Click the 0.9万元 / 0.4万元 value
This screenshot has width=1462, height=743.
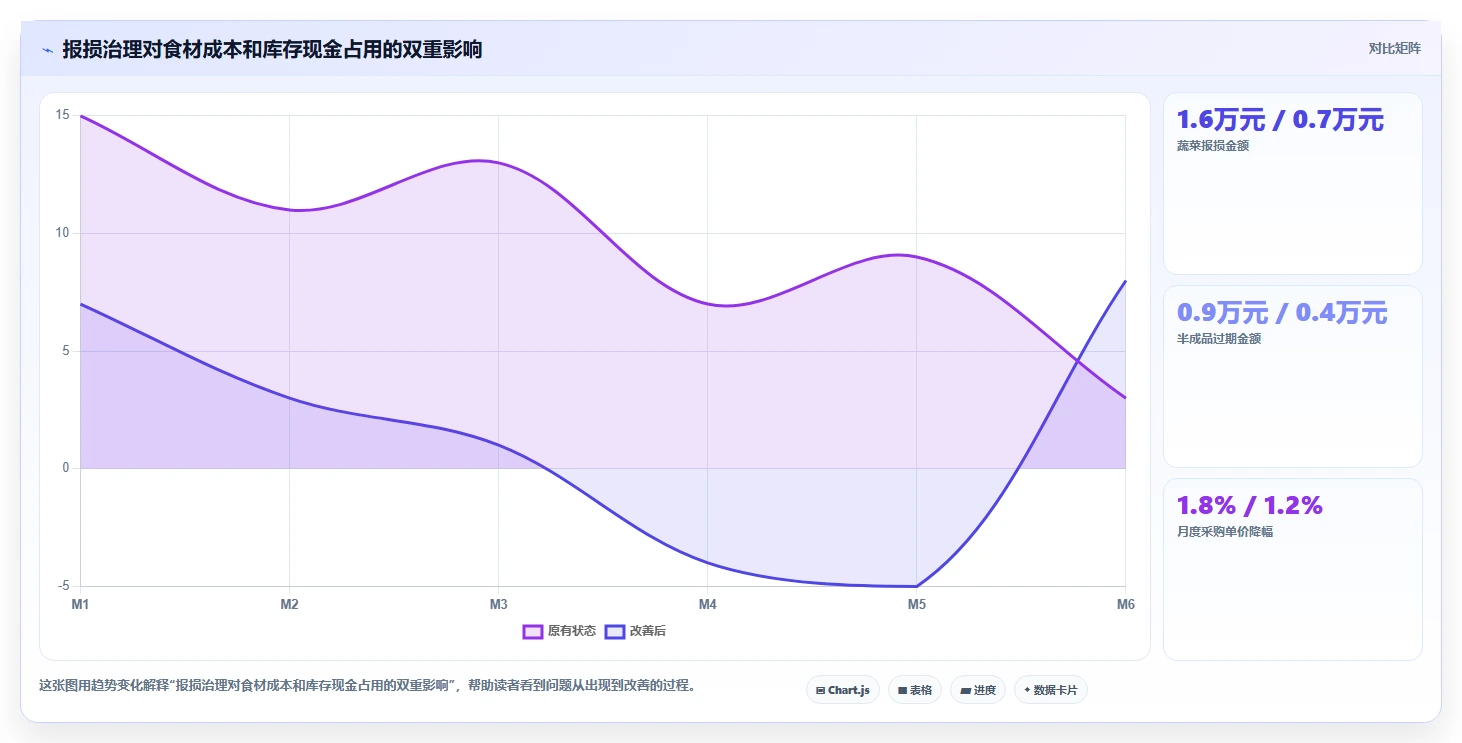(1282, 313)
